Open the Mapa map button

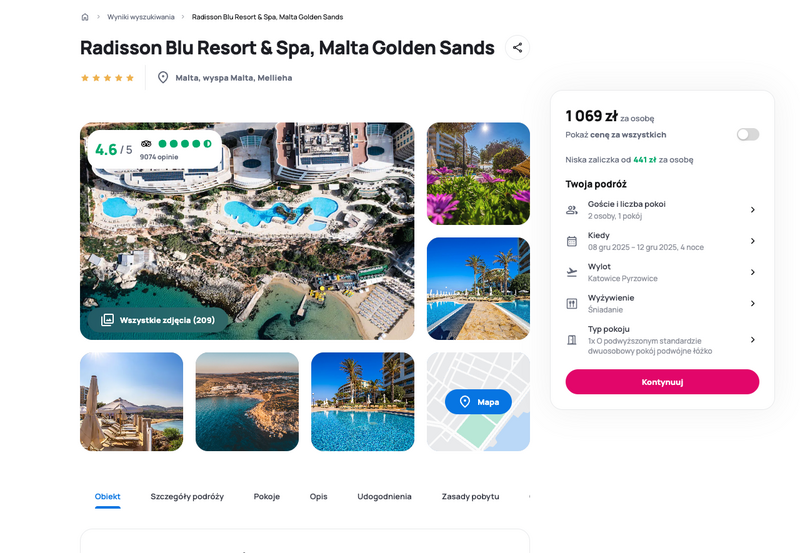click(478, 402)
